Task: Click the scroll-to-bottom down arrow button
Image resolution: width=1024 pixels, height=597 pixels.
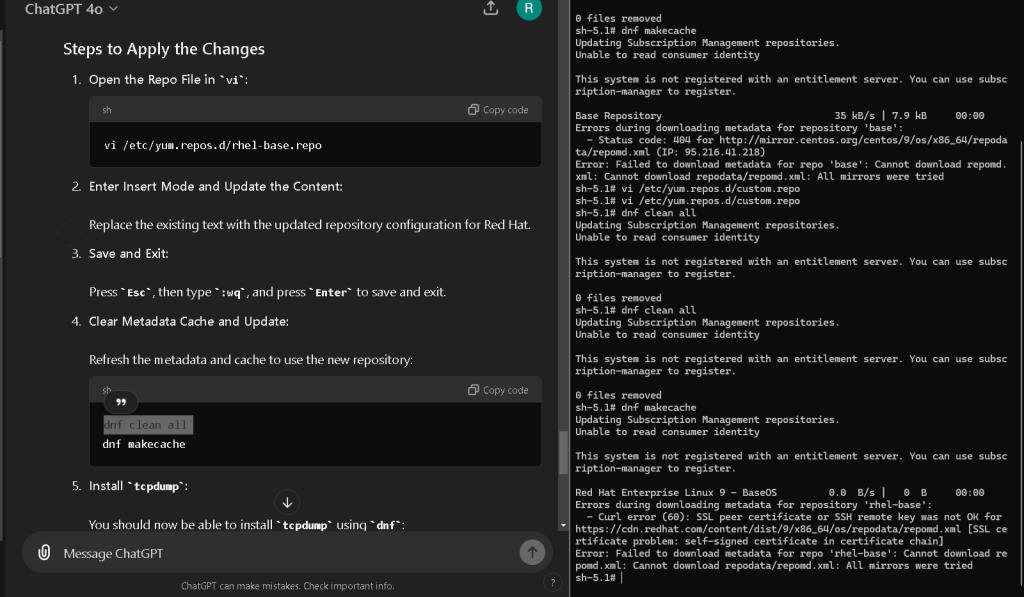Action: [x=287, y=502]
